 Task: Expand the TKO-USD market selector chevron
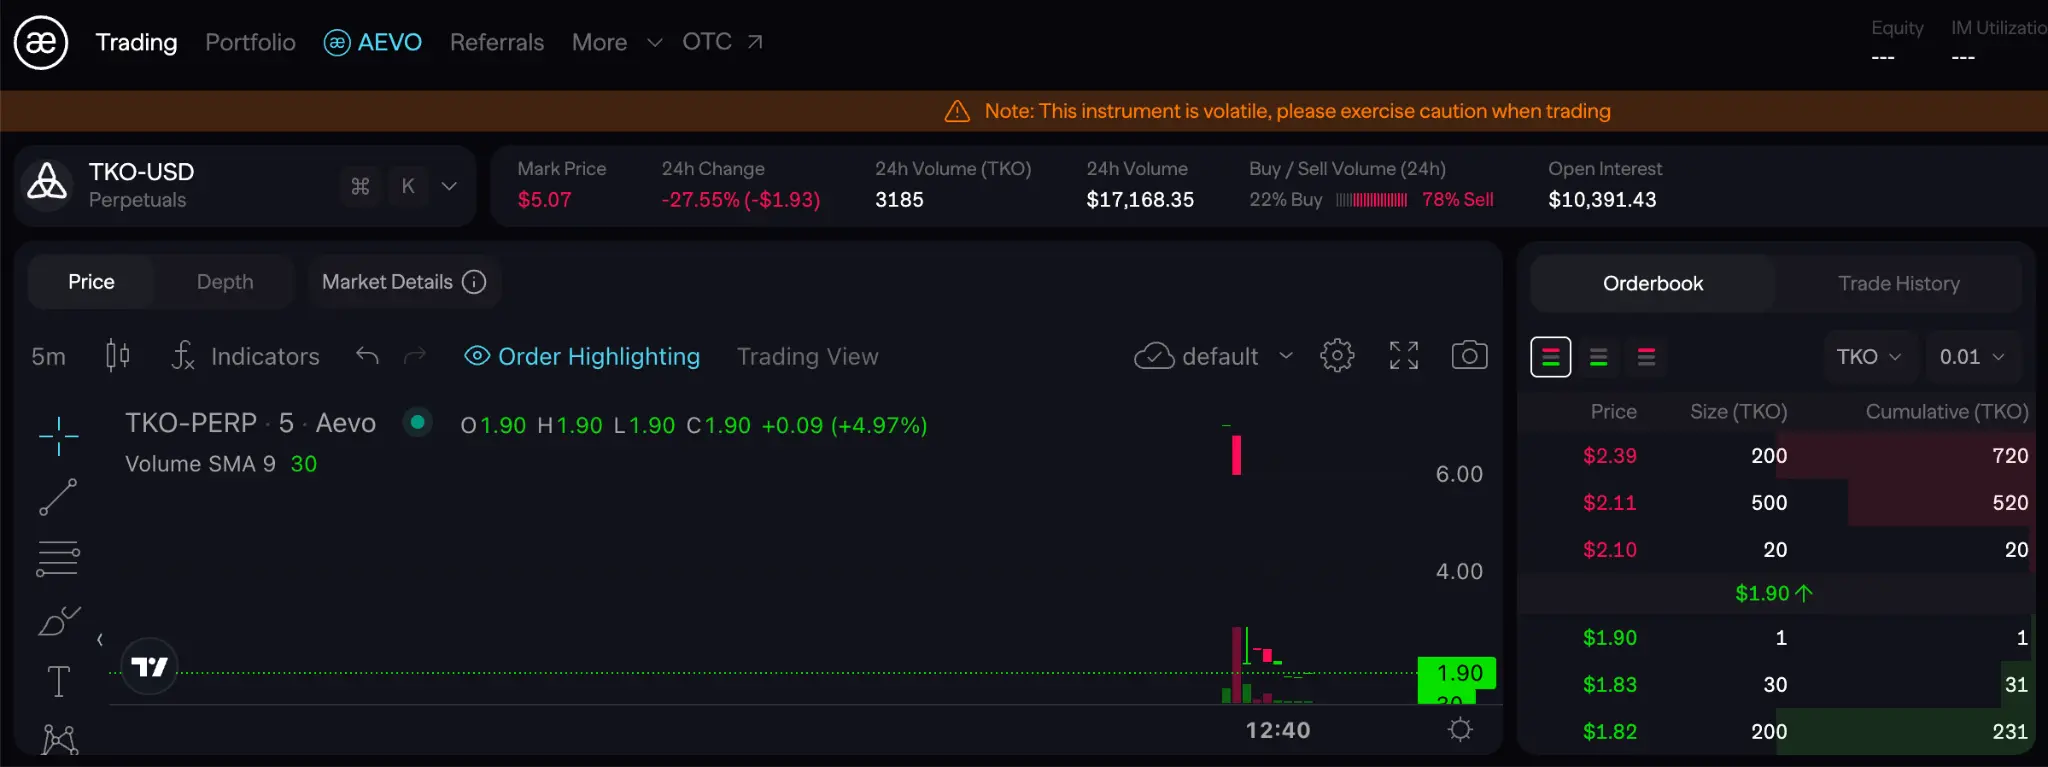coord(449,186)
